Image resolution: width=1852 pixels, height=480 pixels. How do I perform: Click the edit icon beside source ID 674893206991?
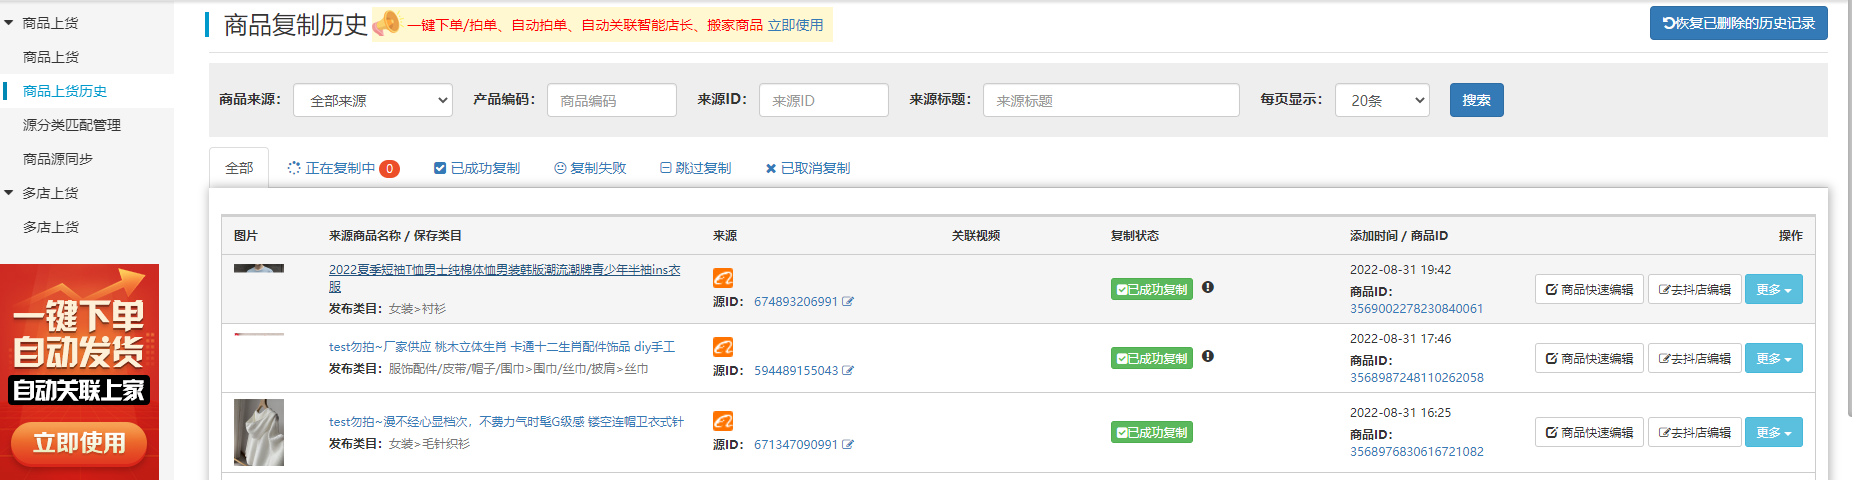point(848,302)
